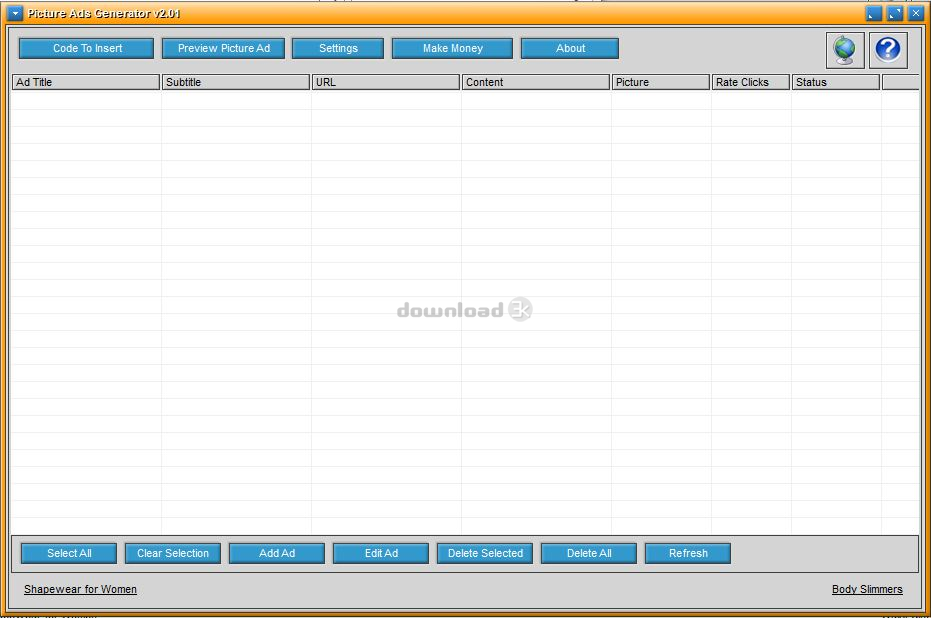Screen dimensions: 931x618
Task: Open the Settings panel
Action: click(338, 48)
